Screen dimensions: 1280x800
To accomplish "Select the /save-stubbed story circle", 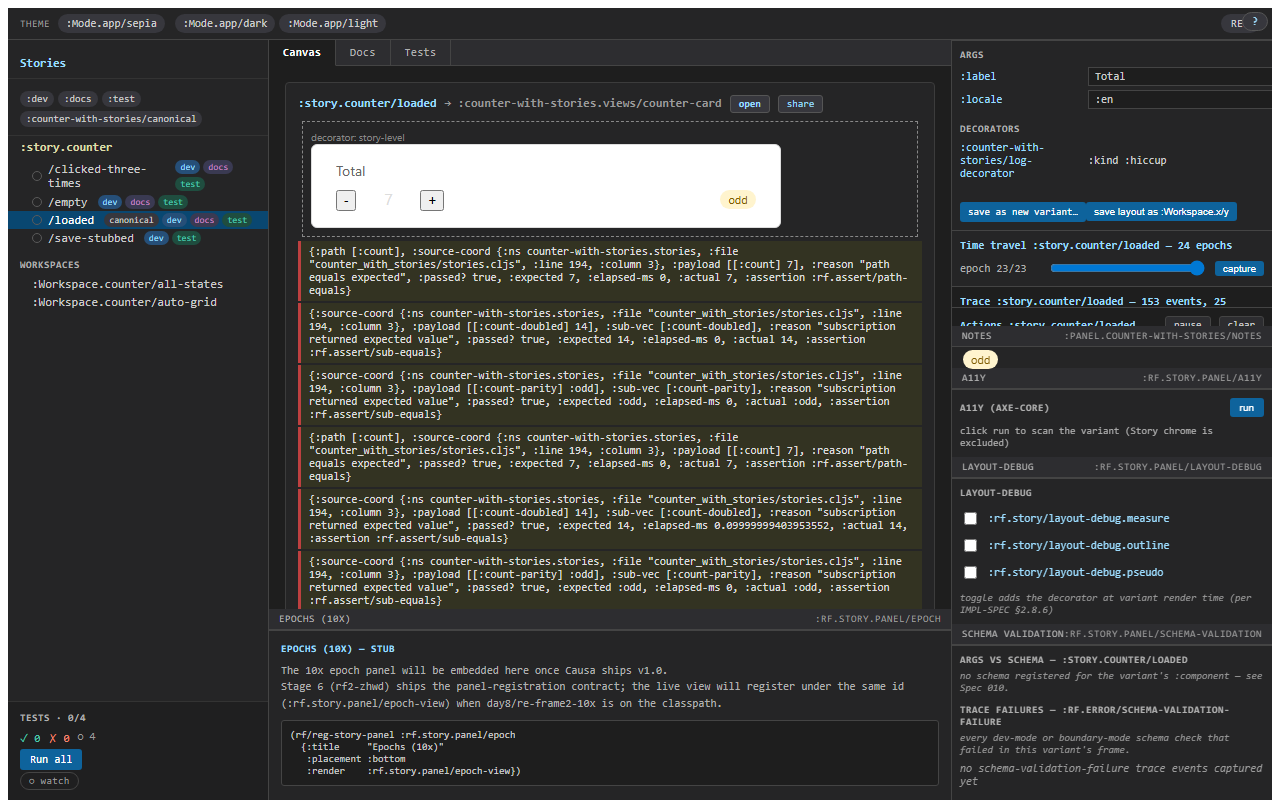I will 37,238.
